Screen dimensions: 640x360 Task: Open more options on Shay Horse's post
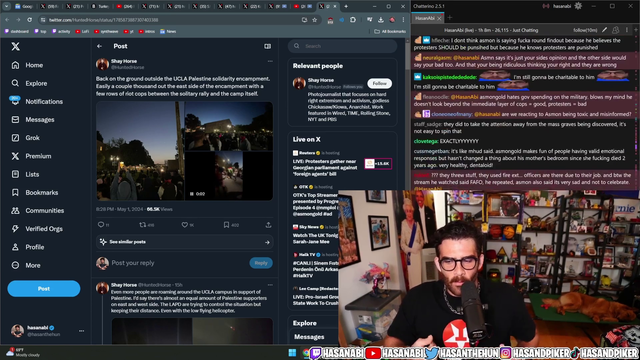pyautogui.click(x=270, y=61)
